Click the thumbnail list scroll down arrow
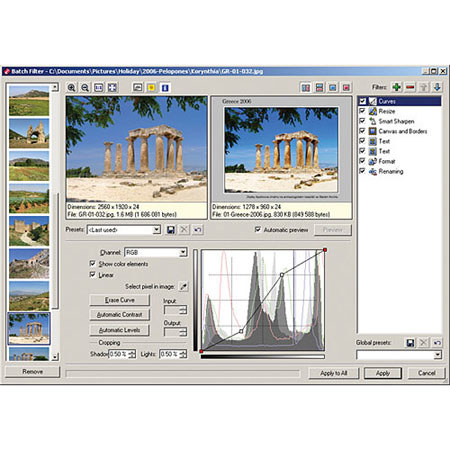 coord(55,357)
